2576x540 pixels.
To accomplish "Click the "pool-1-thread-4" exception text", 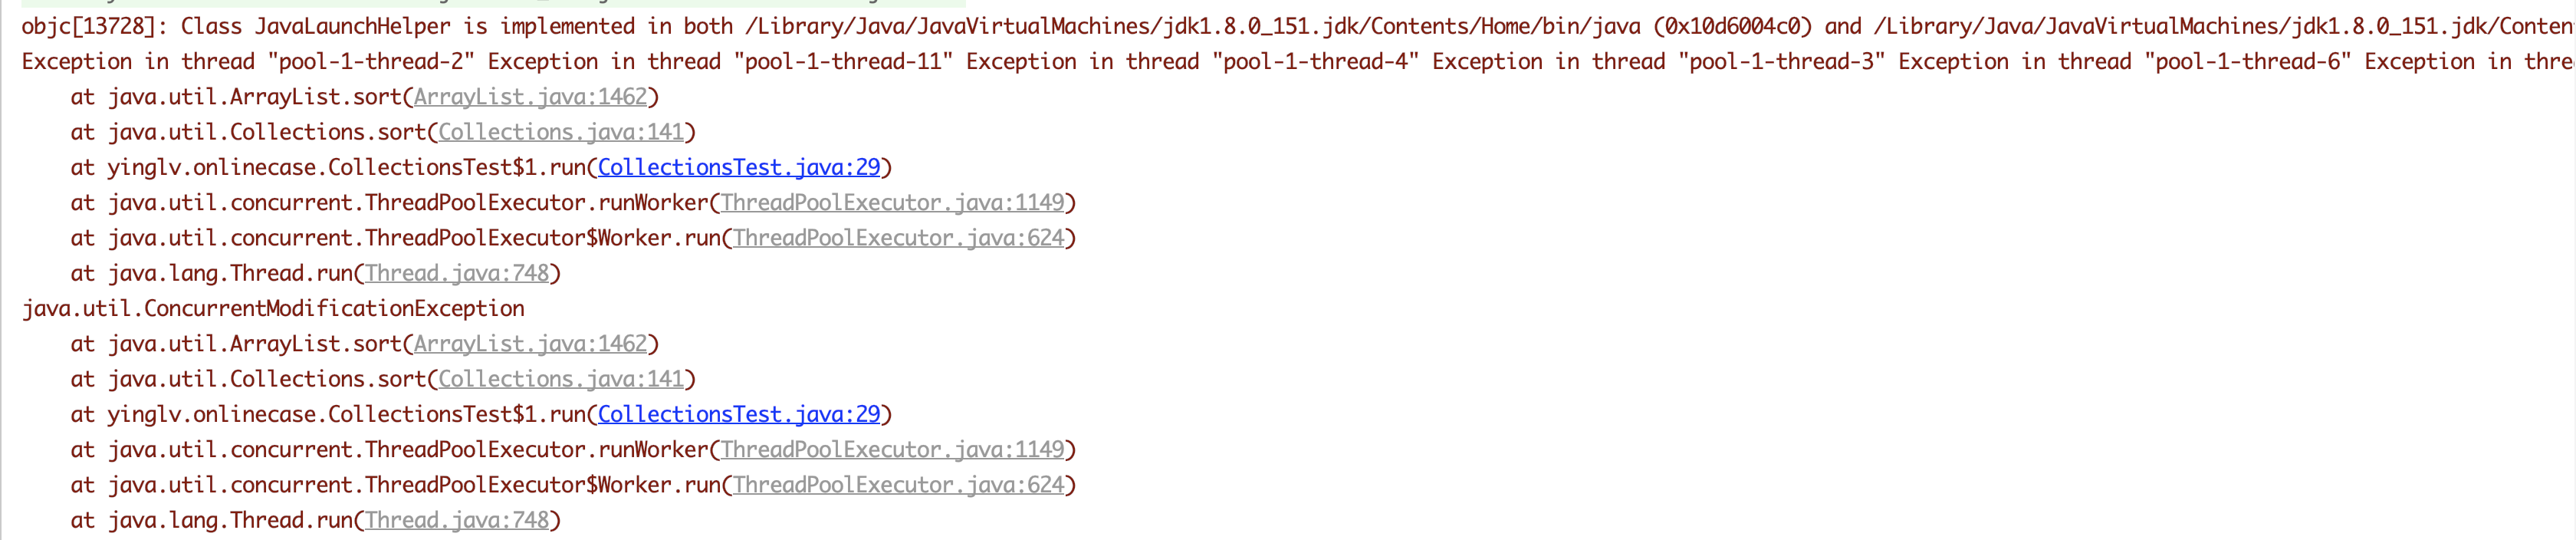I will click(x=1315, y=62).
